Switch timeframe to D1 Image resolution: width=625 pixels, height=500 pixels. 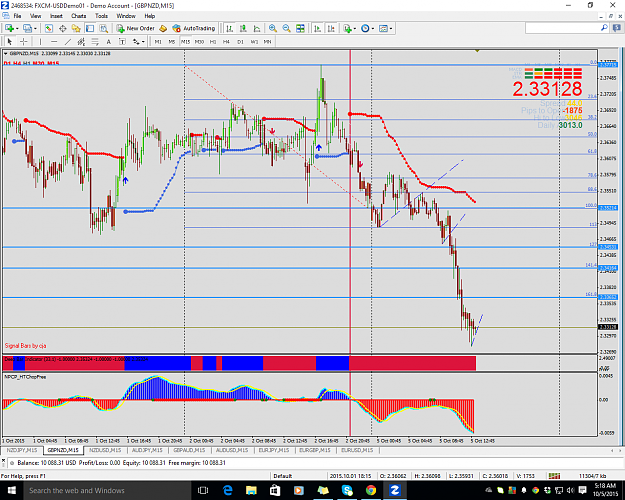pyautogui.click(x=240, y=41)
